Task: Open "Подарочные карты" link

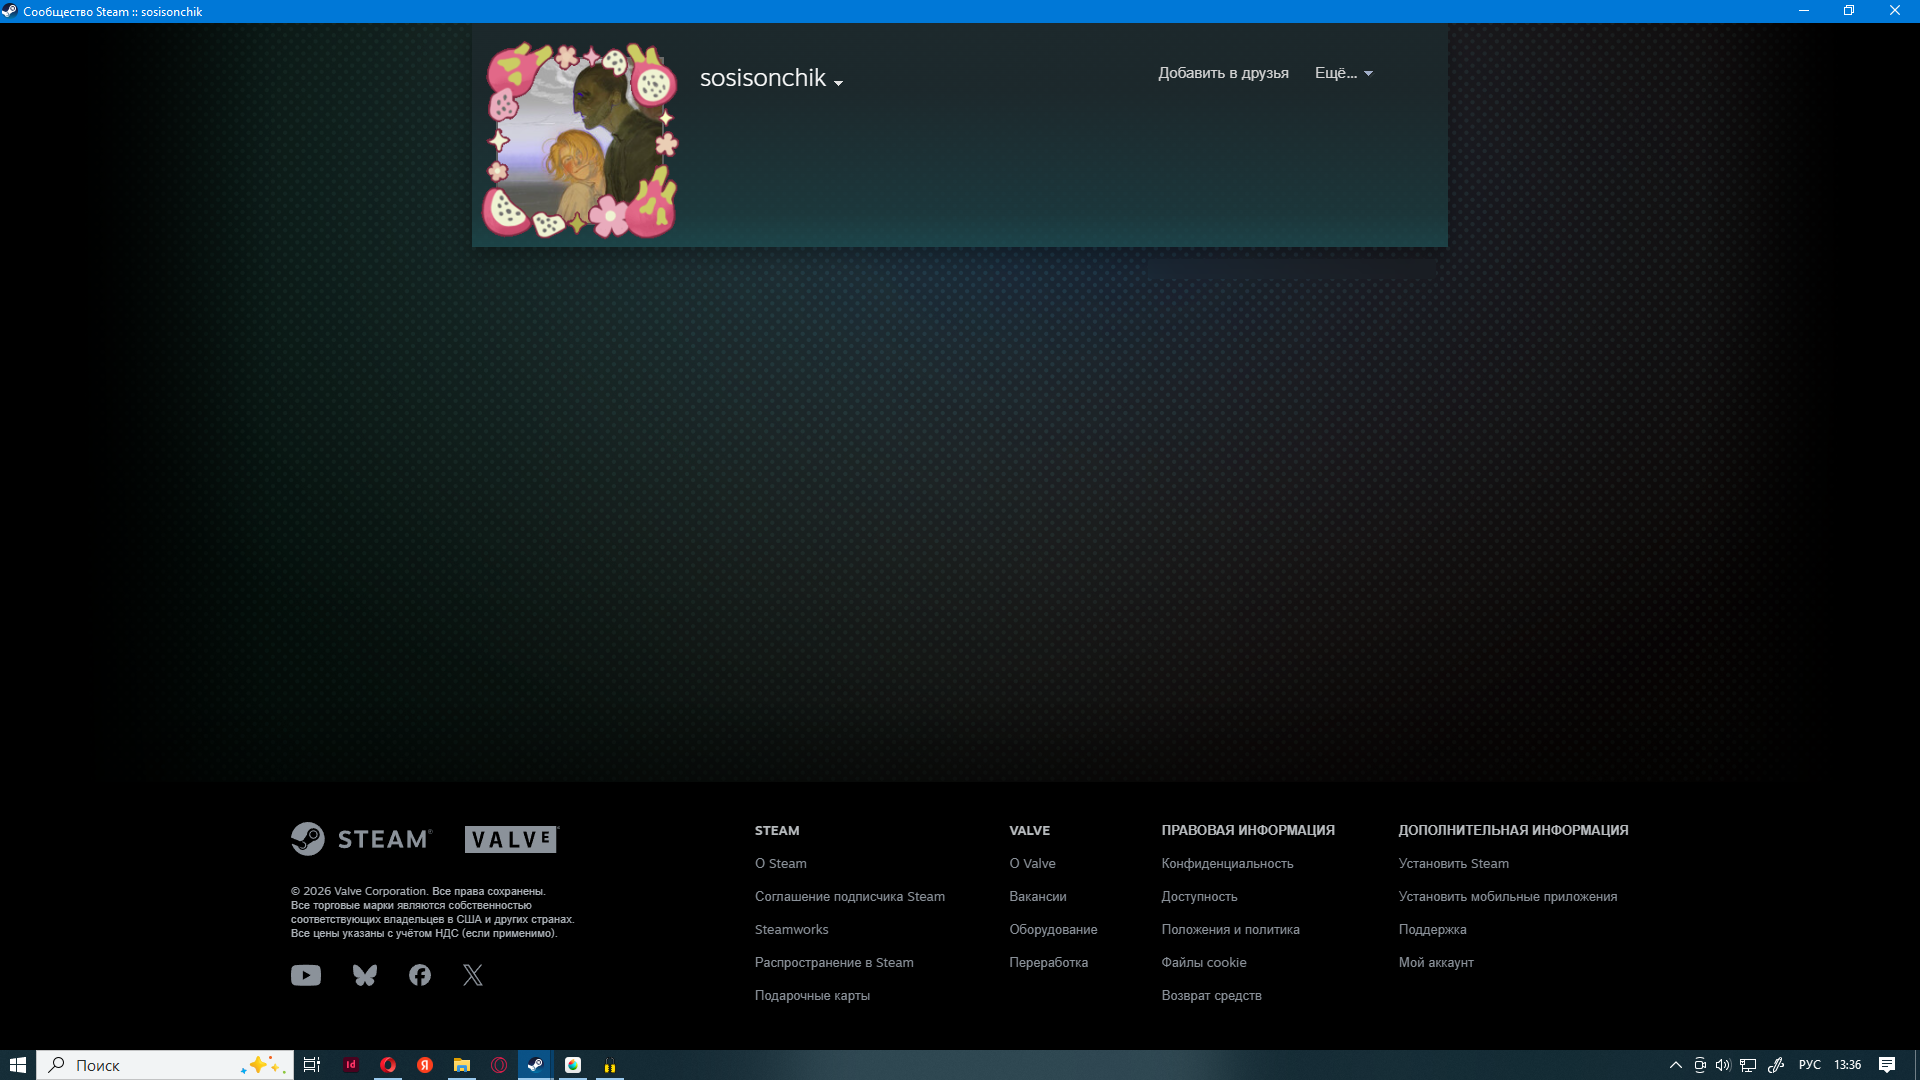Action: [812, 995]
